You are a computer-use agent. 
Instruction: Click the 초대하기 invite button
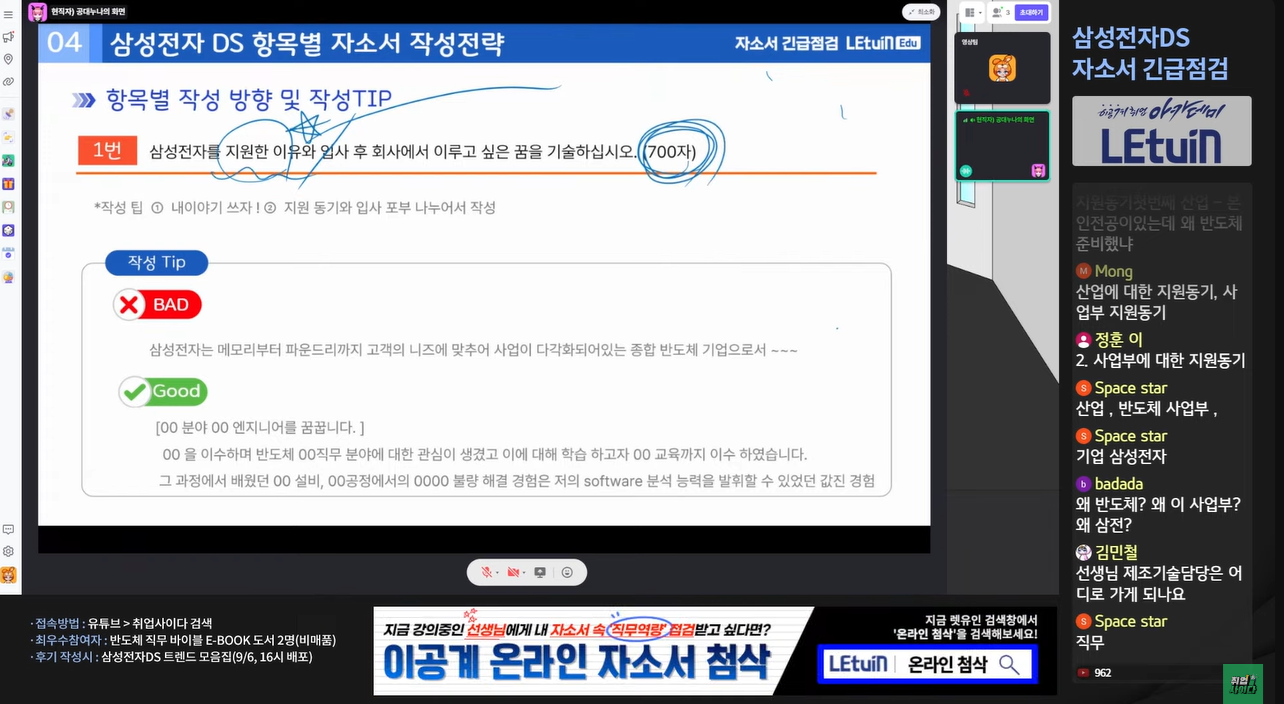[x=1029, y=13]
